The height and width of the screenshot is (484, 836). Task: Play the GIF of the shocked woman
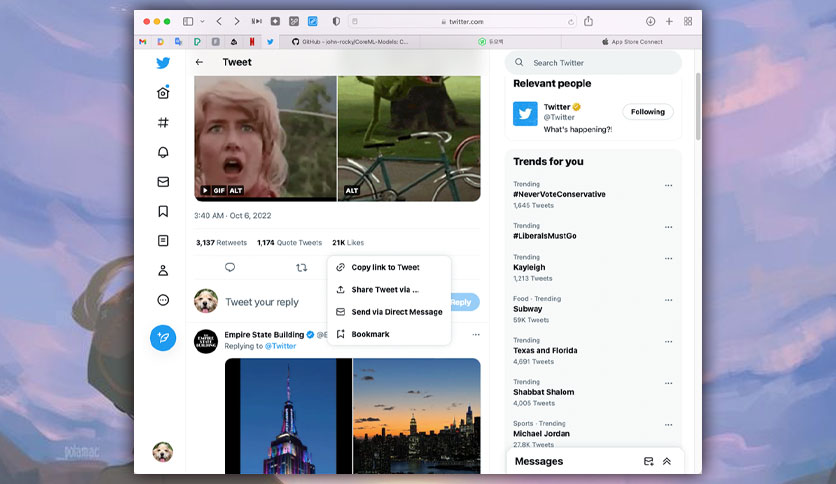click(205, 190)
